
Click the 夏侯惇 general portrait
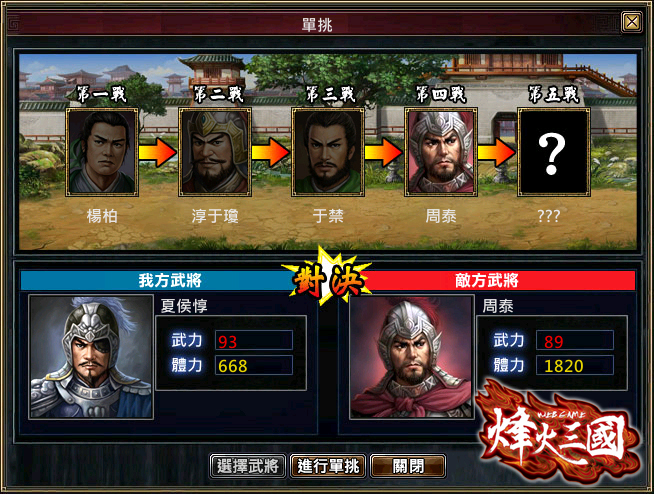coord(91,357)
